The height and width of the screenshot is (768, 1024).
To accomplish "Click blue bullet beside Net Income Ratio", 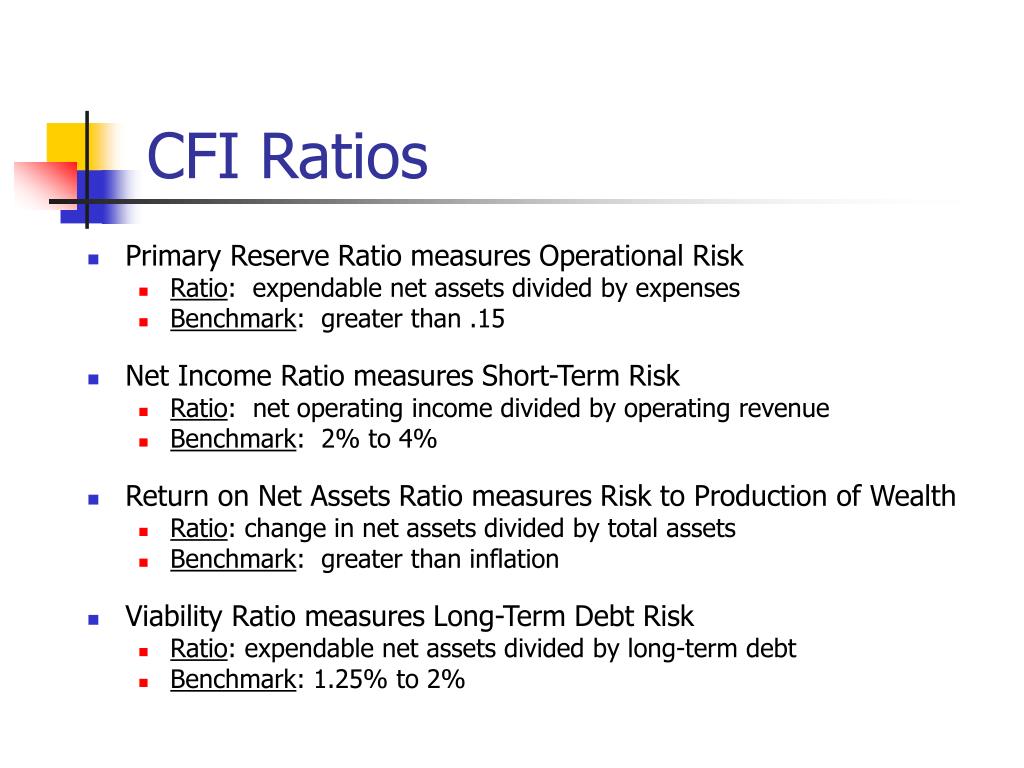I will click(x=93, y=379).
